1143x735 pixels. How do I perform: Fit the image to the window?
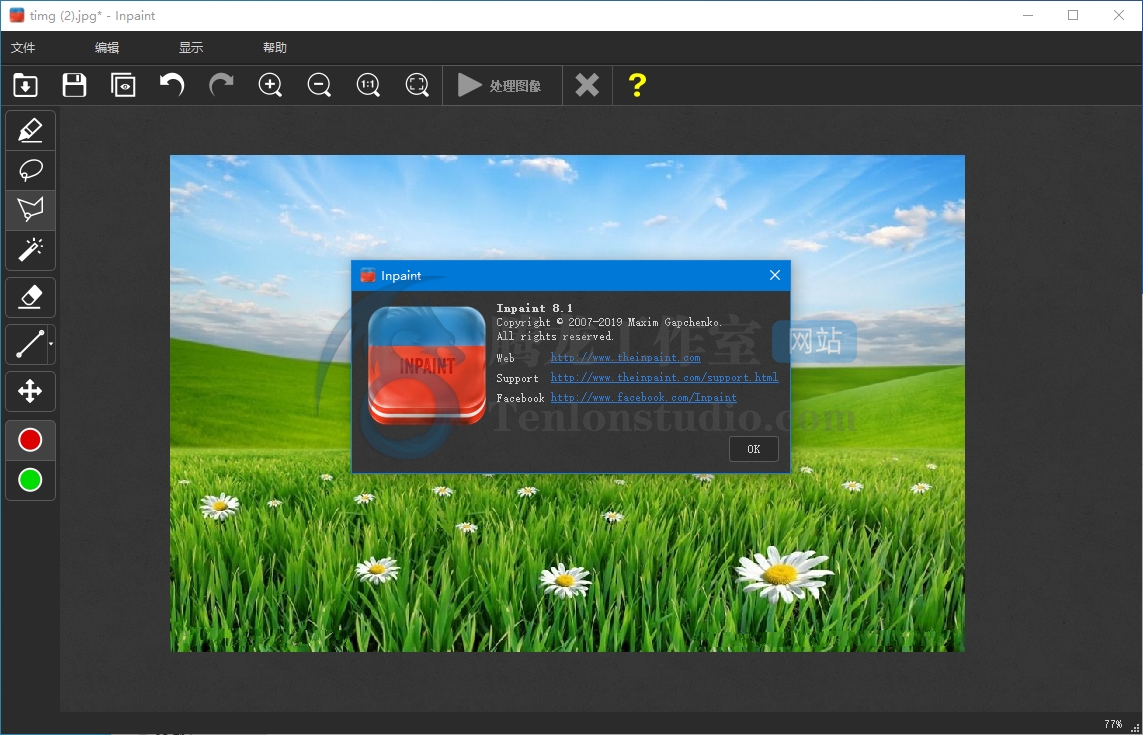click(417, 85)
